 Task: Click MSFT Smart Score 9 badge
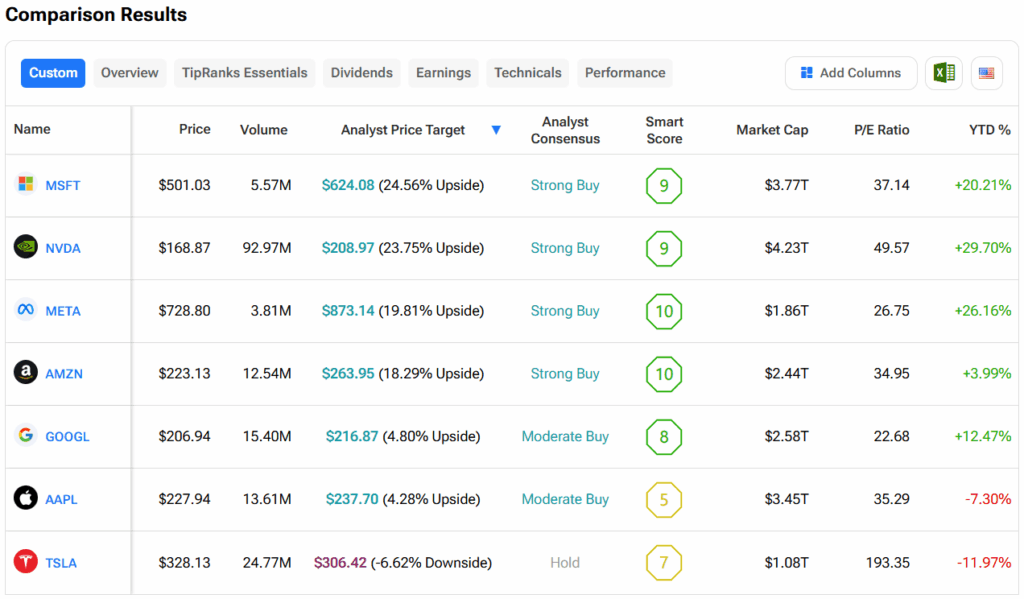tap(664, 186)
